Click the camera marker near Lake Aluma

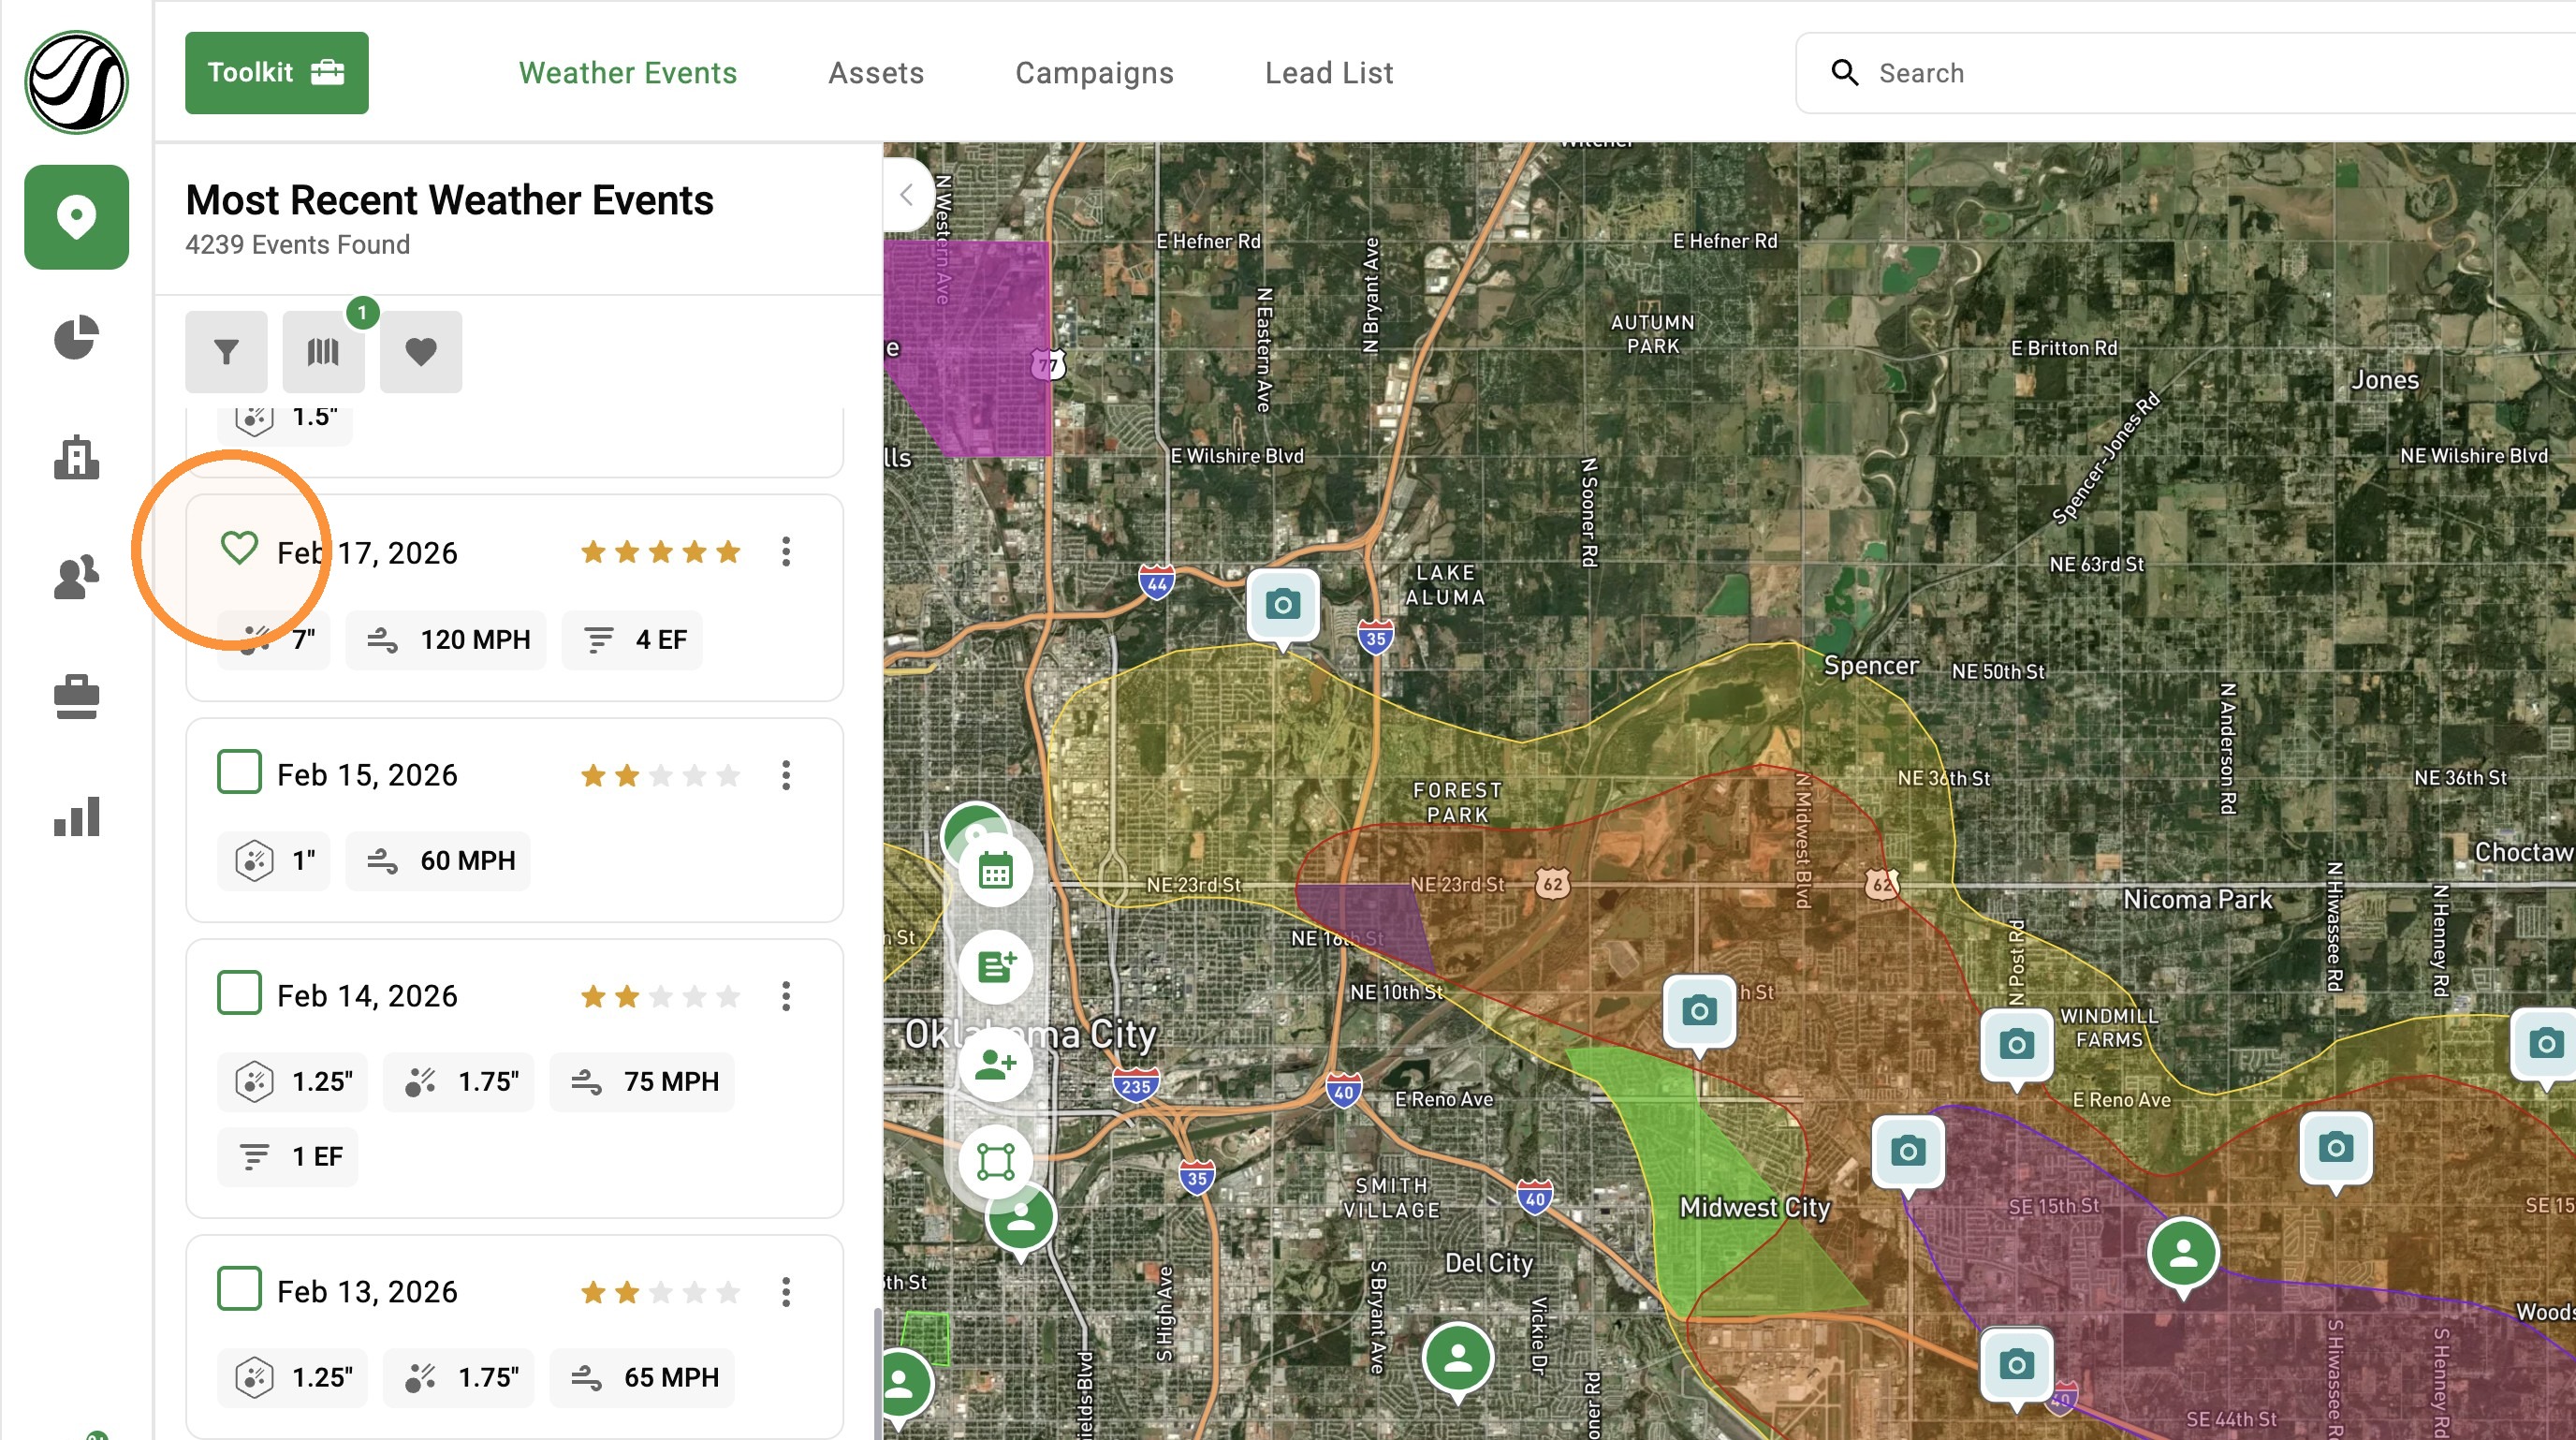pos(1282,606)
